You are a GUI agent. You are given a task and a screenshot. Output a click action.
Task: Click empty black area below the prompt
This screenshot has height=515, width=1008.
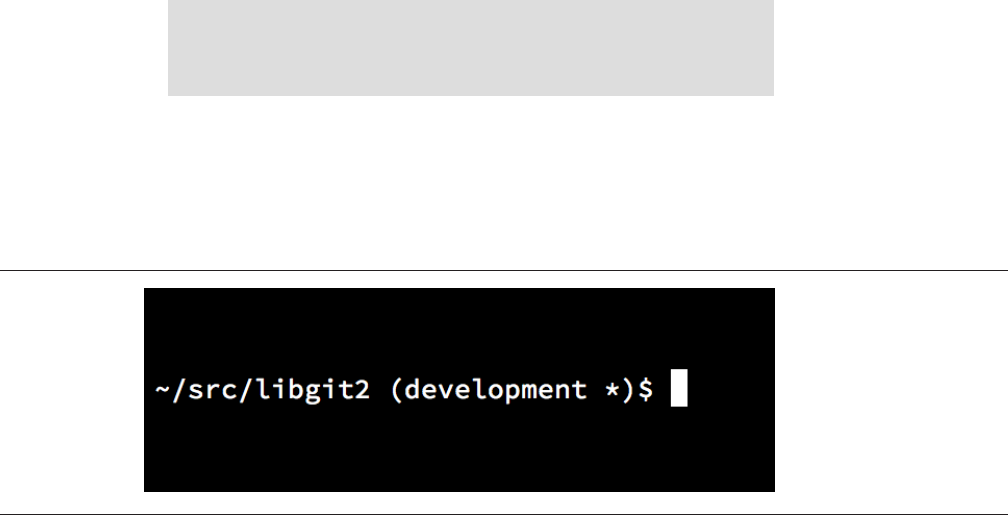click(460, 455)
